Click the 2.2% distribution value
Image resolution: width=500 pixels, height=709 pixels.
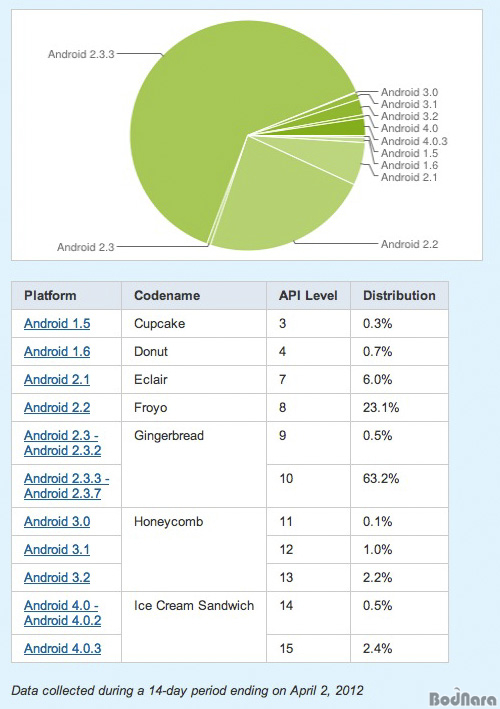point(377,577)
